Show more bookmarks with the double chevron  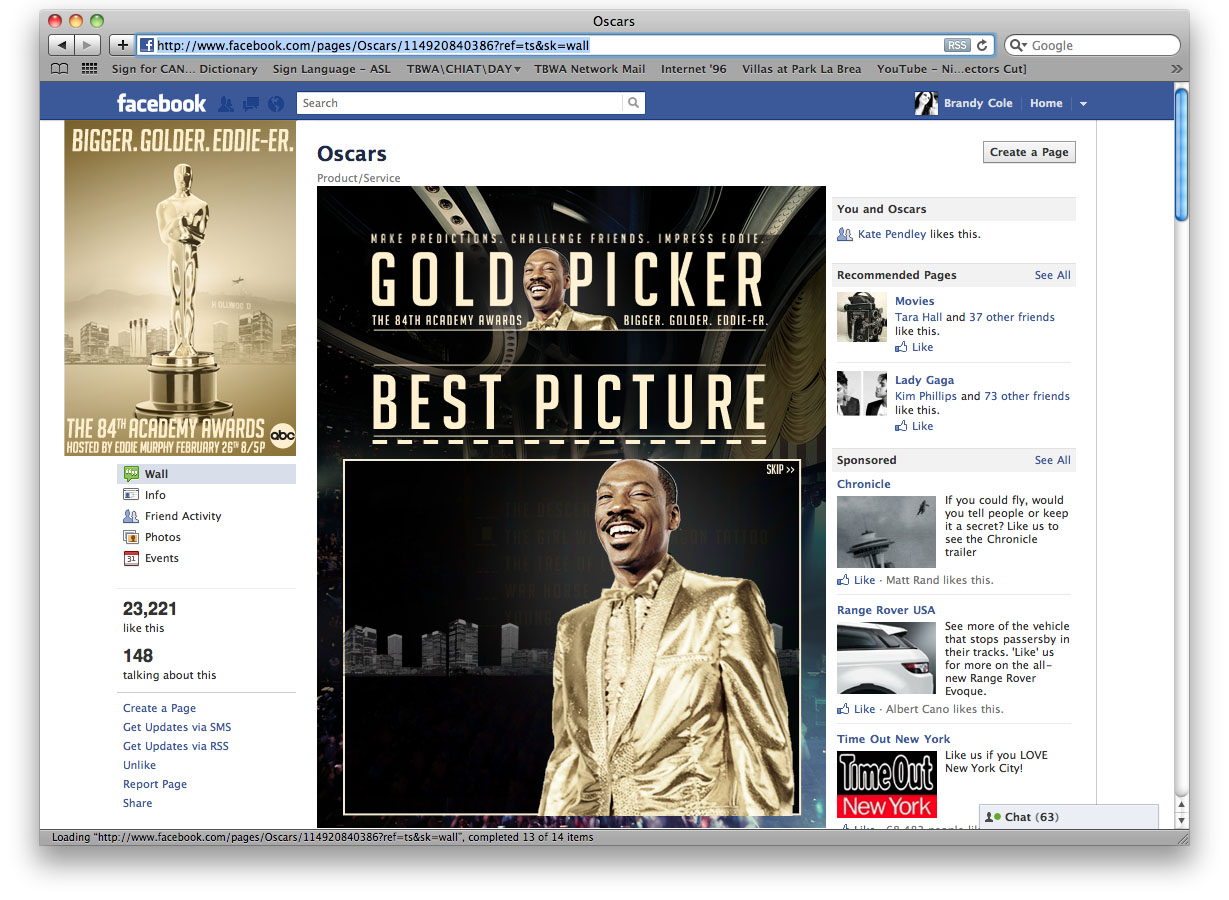click(1176, 69)
